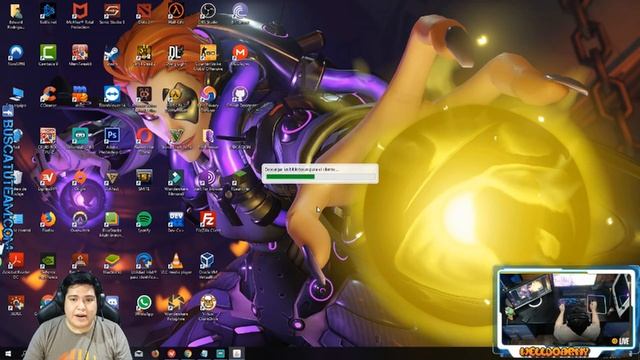Open the Steam desktop shortcut
Viewport: 640px width, 360px height.
[x=111, y=56]
